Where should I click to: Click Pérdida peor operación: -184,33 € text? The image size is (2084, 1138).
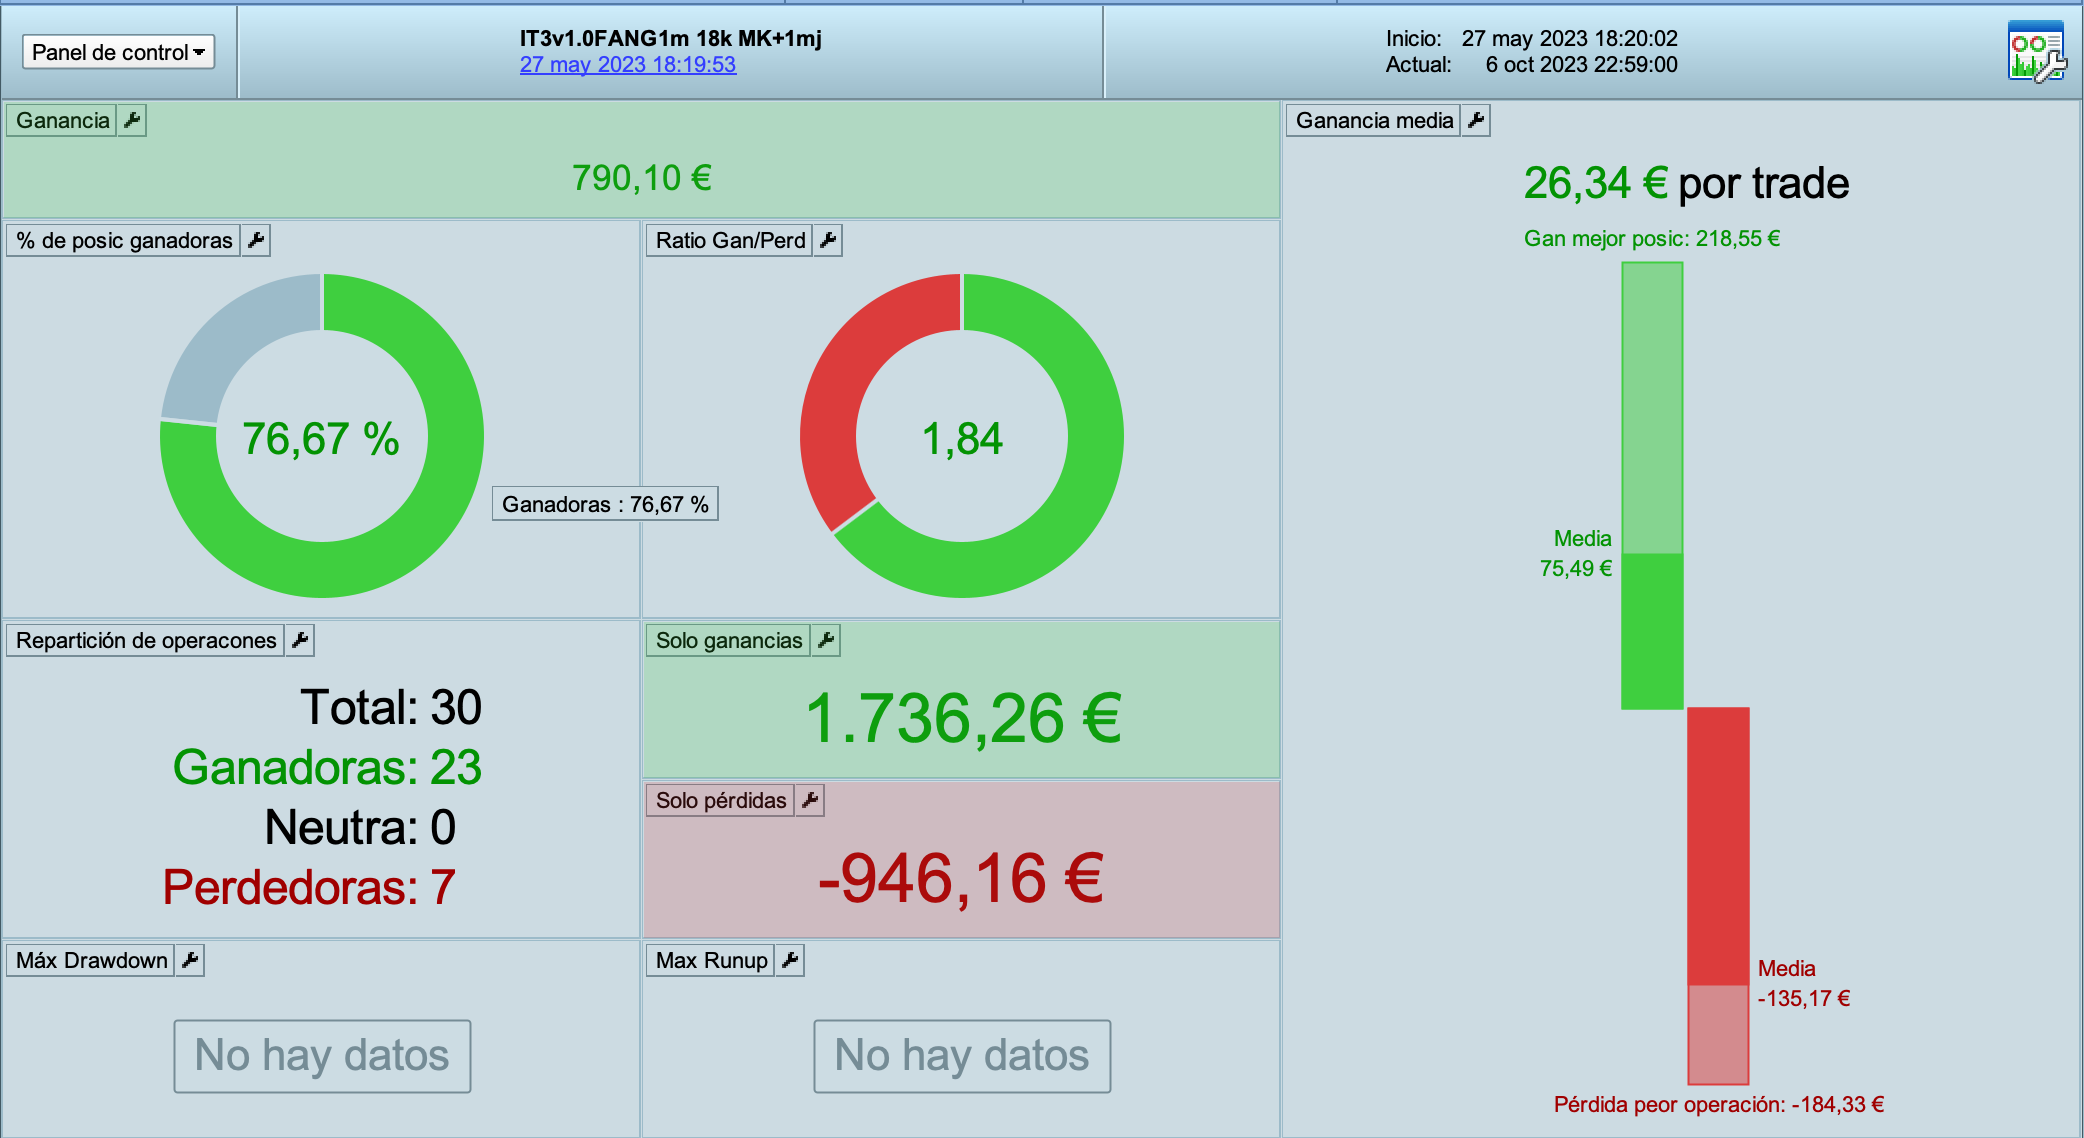(x=1719, y=1105)
